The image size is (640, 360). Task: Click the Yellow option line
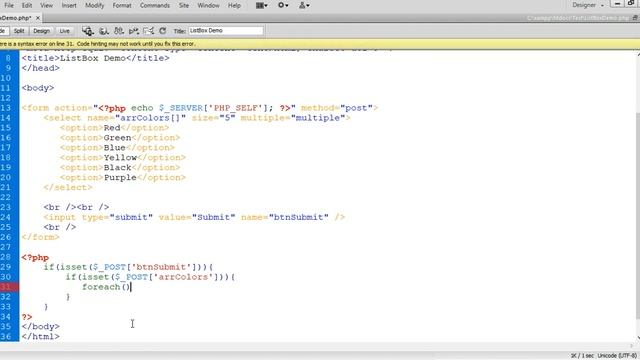pyautogui.click(x=123, y=158)
